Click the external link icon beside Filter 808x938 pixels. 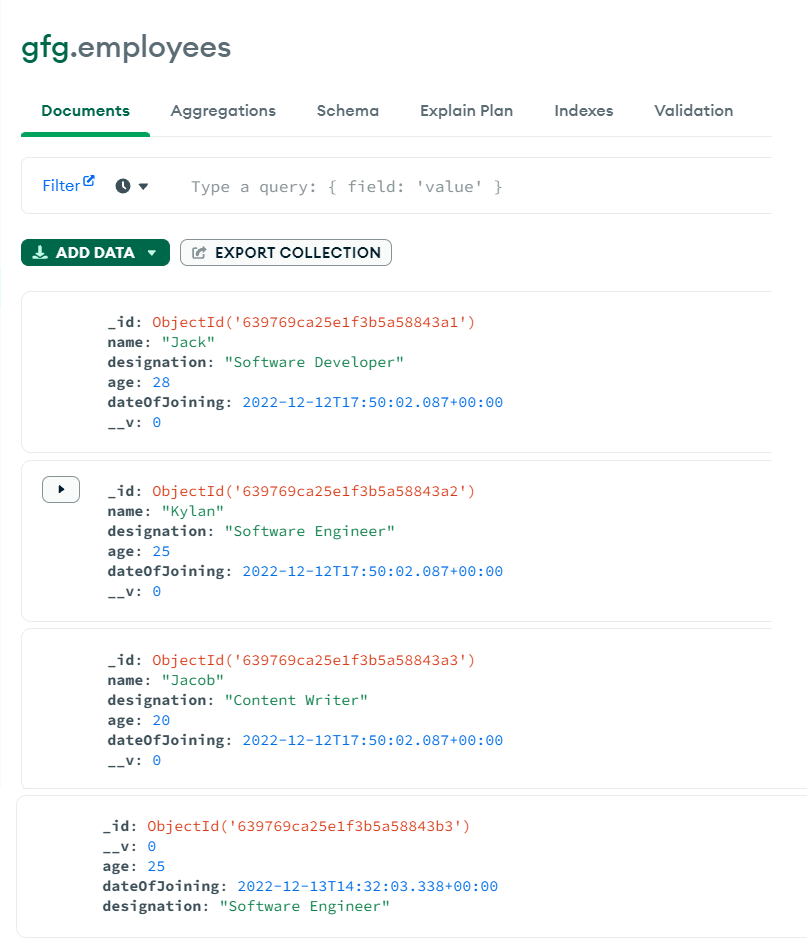click(x=89, y=181)
